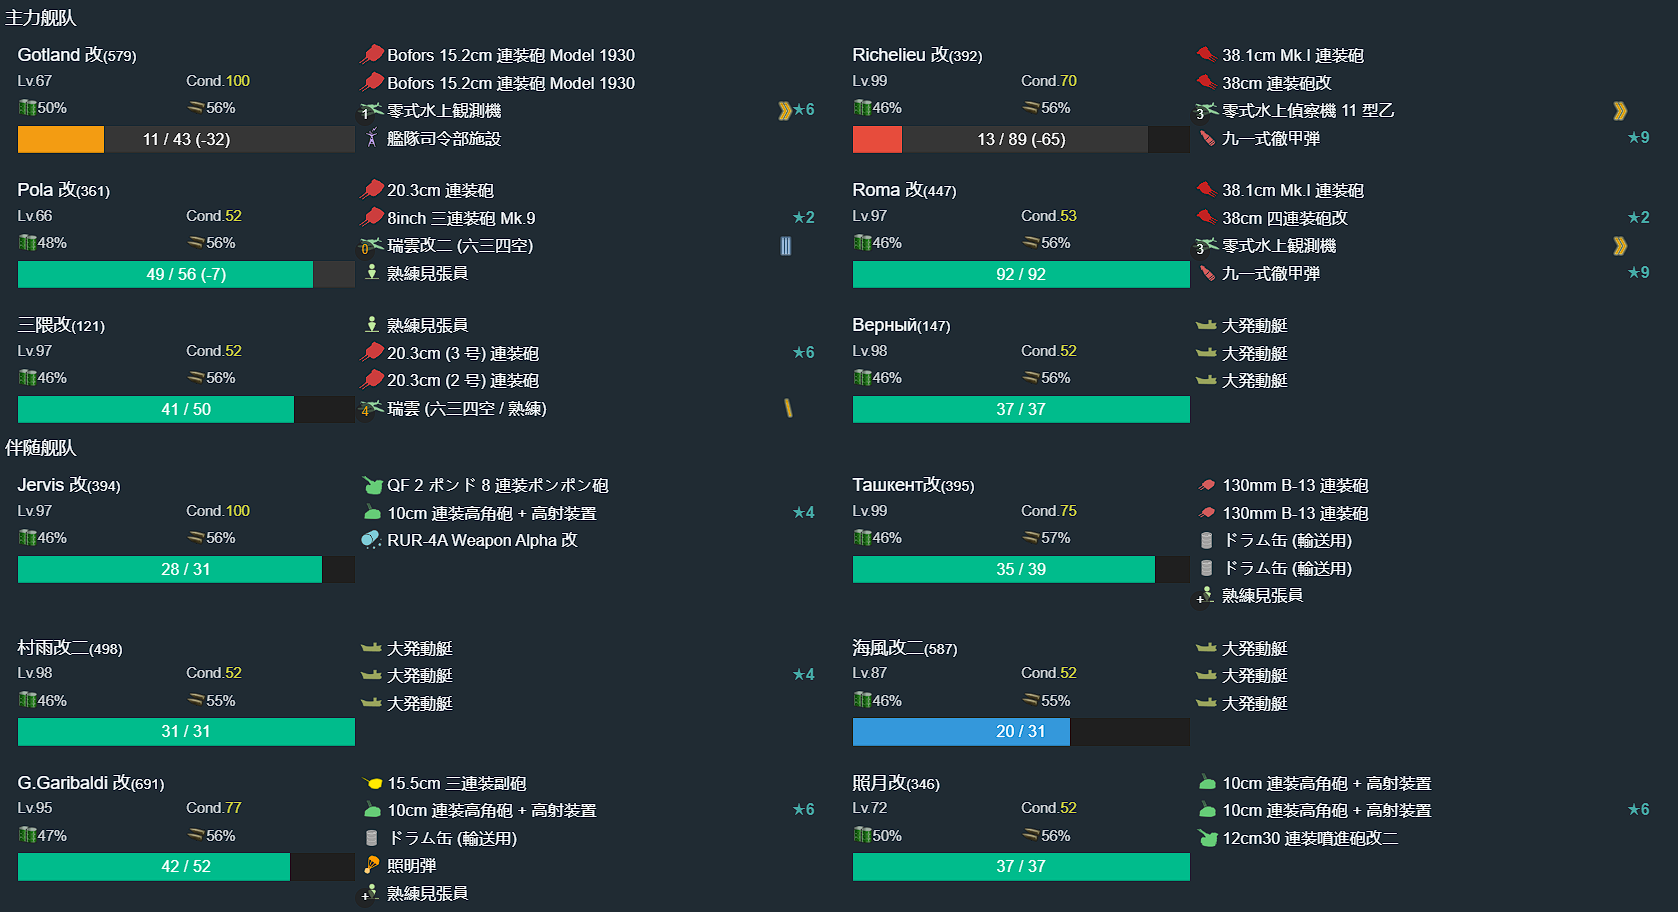Click the ドラム缶 (輸送用) drum icon on Ташкент
The image size is (1678, 912).
[1205, 540]
